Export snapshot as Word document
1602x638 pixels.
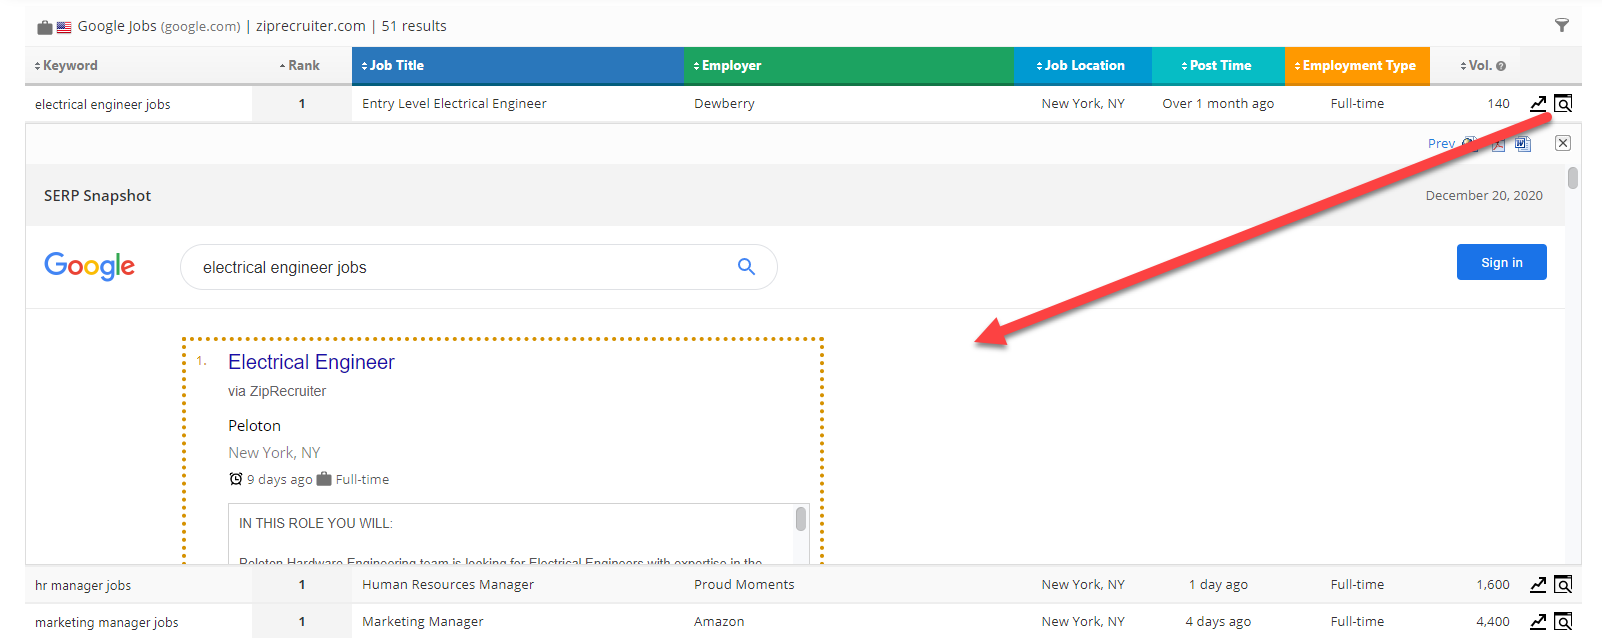1522,144
